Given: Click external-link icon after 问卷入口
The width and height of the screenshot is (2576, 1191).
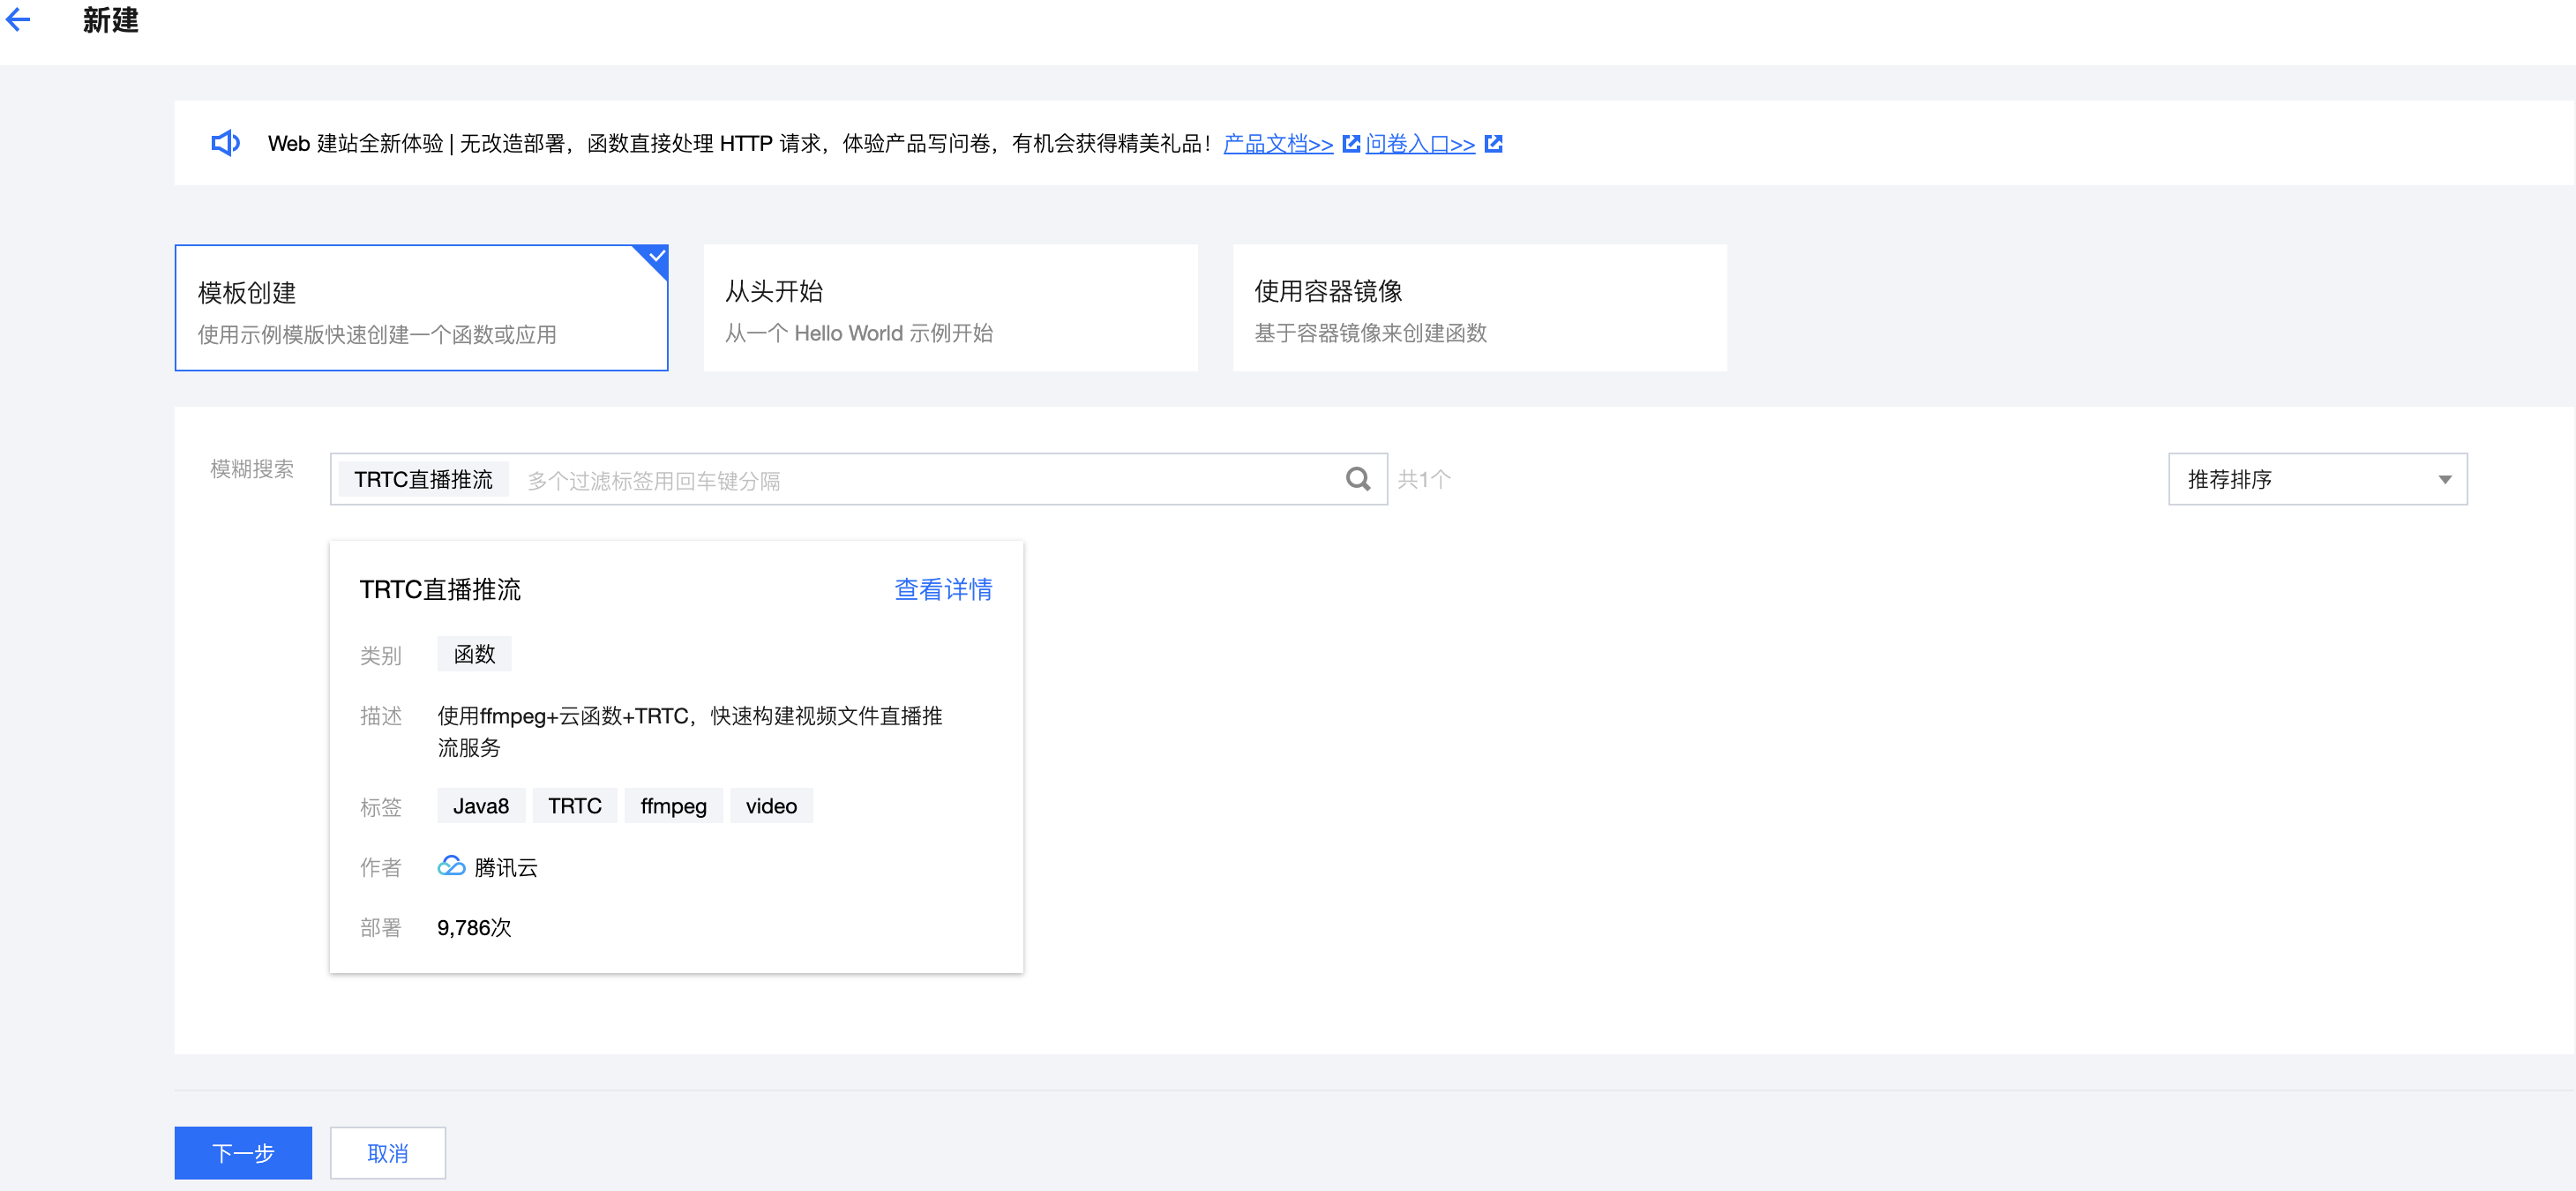Looking at the screenshot, I should point(1493,144).
